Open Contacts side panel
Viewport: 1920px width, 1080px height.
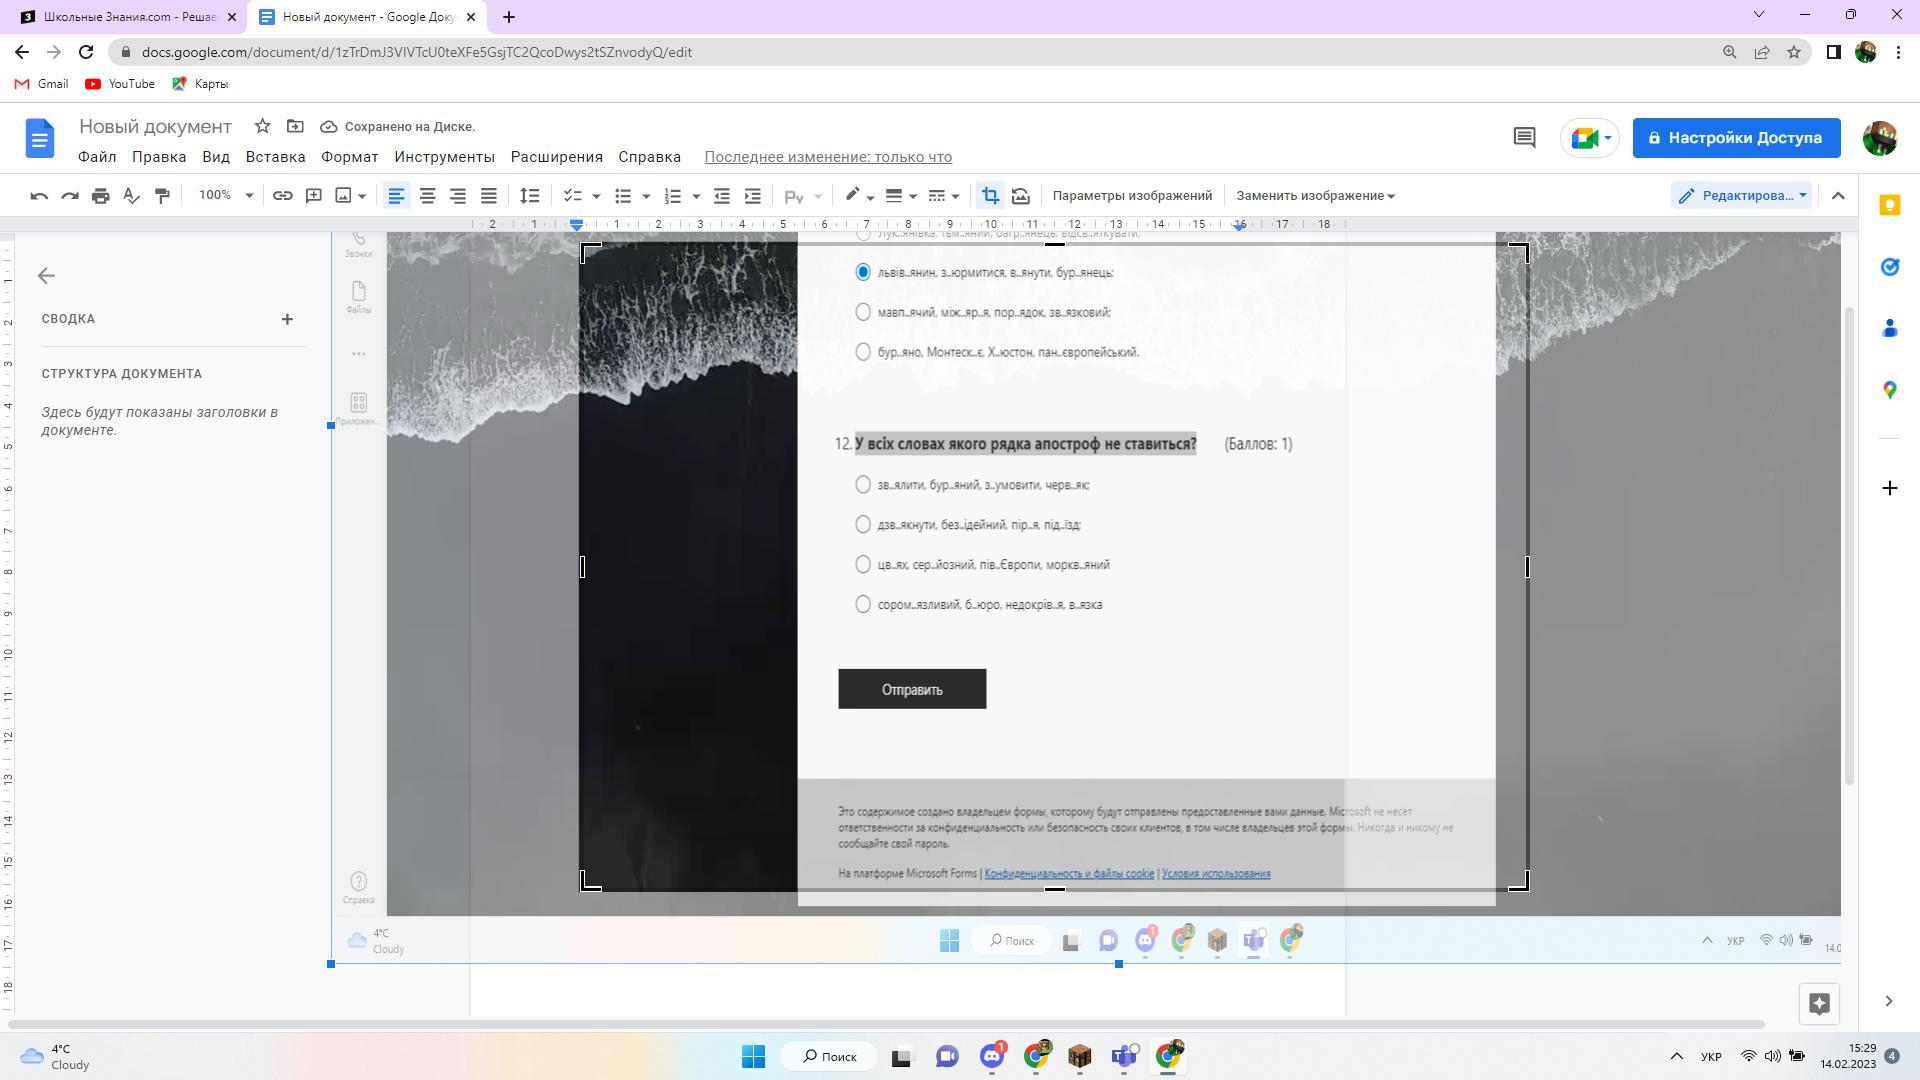[1890, 328]
